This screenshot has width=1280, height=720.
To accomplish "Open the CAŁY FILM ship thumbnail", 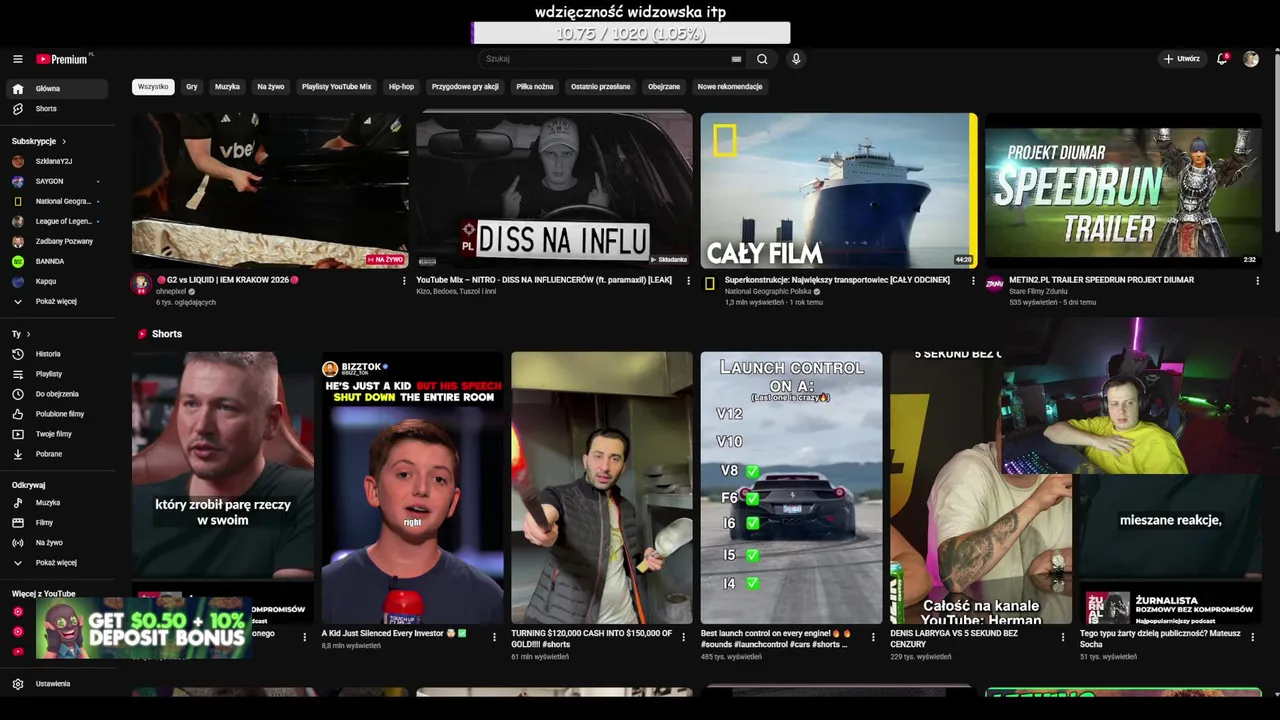I will (839, 190).
